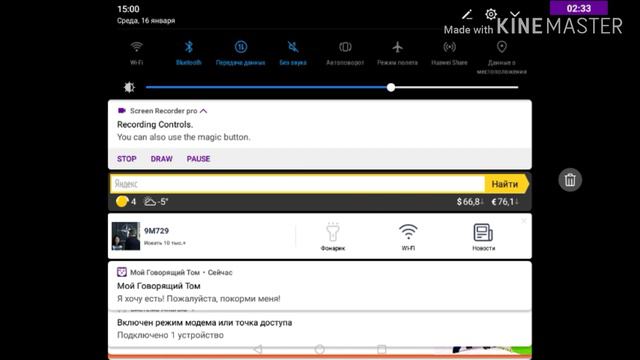The image size is (640, 360).
Task: Open Recording Controls notification text
Action: [x=155, y=124]
